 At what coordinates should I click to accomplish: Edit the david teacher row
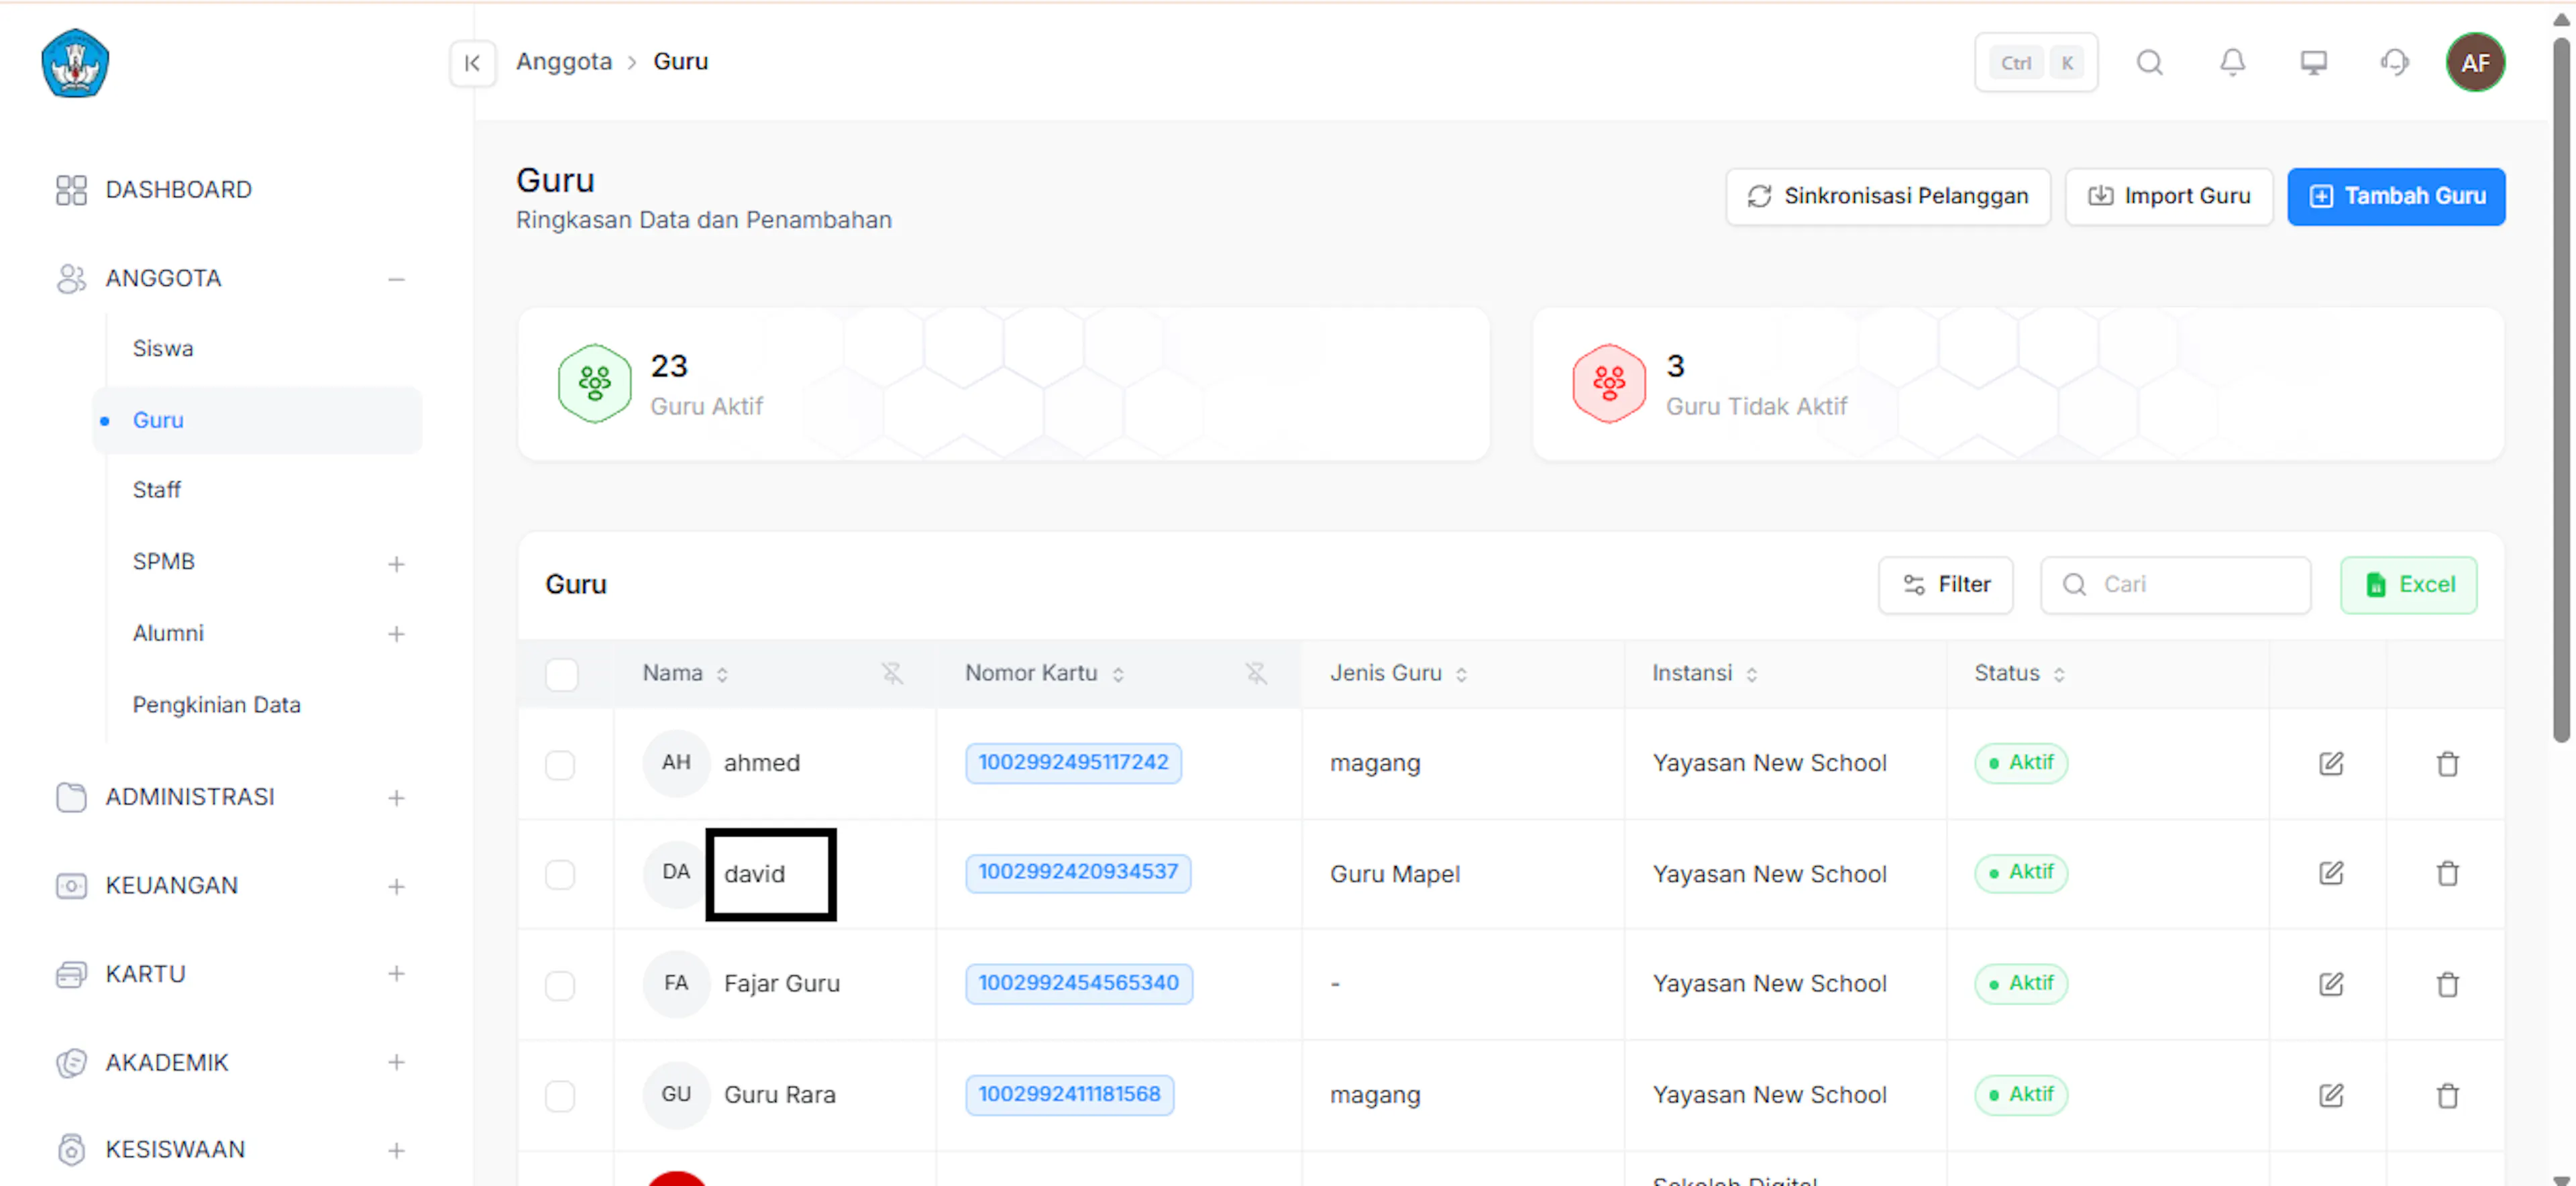(x=2331, y=873)
